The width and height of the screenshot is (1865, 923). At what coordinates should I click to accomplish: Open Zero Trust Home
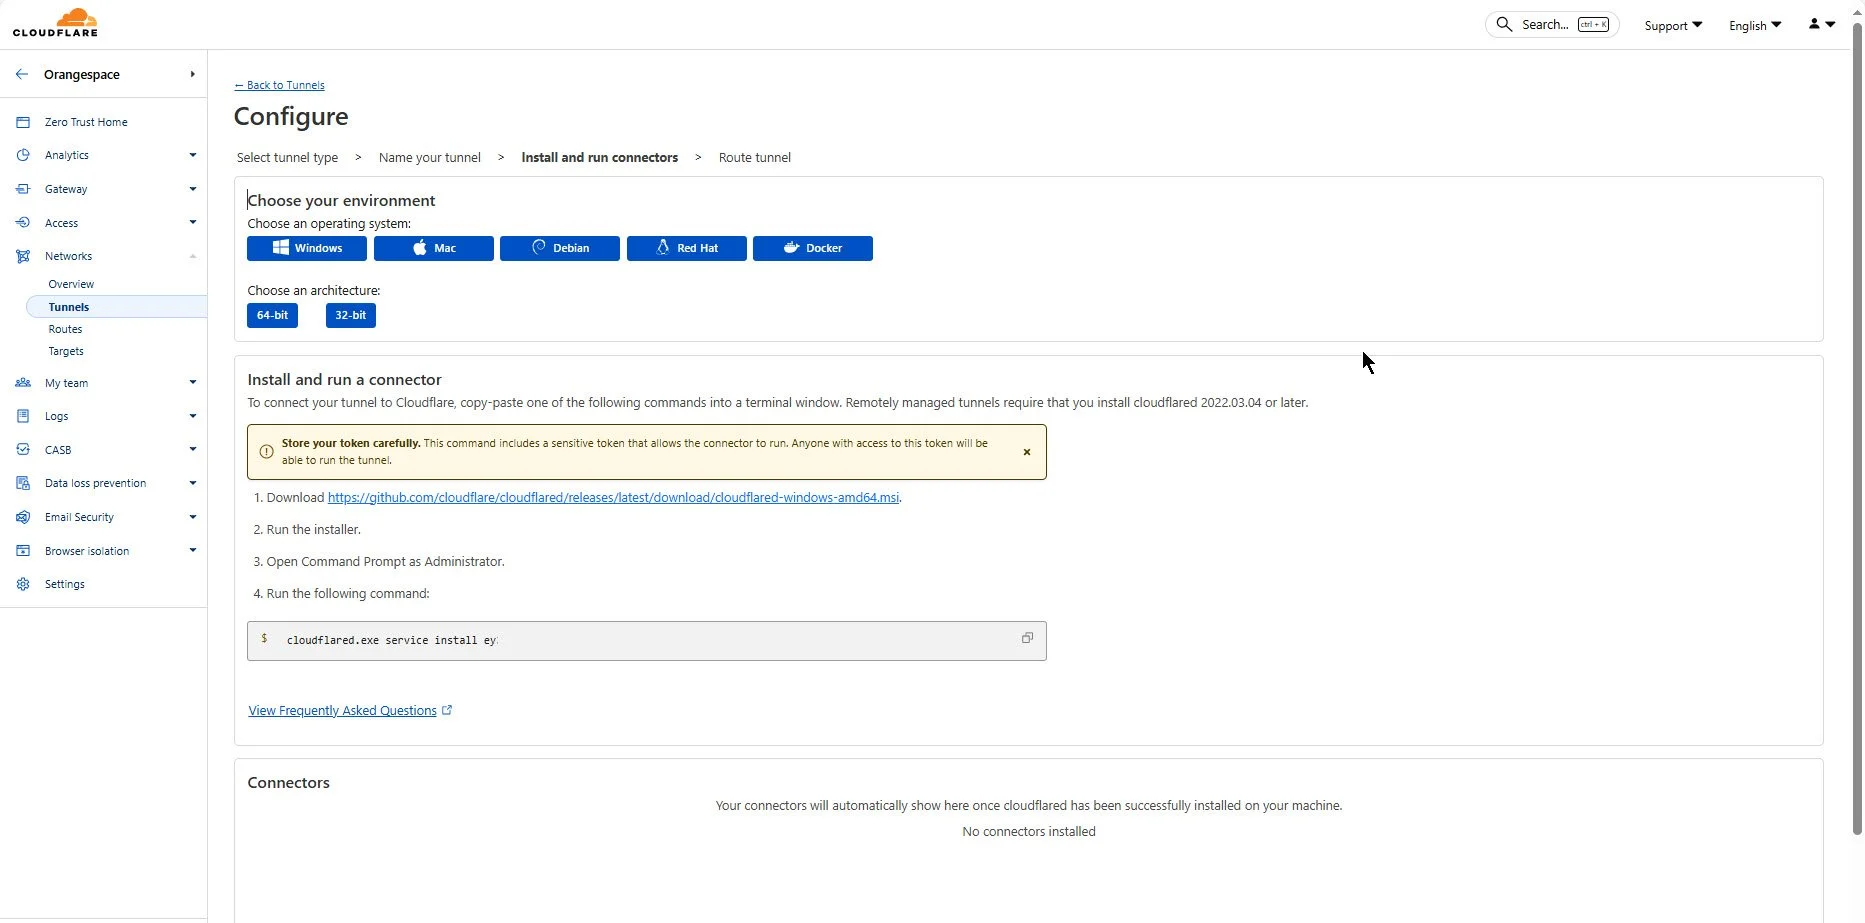click(x=86, y=122)
